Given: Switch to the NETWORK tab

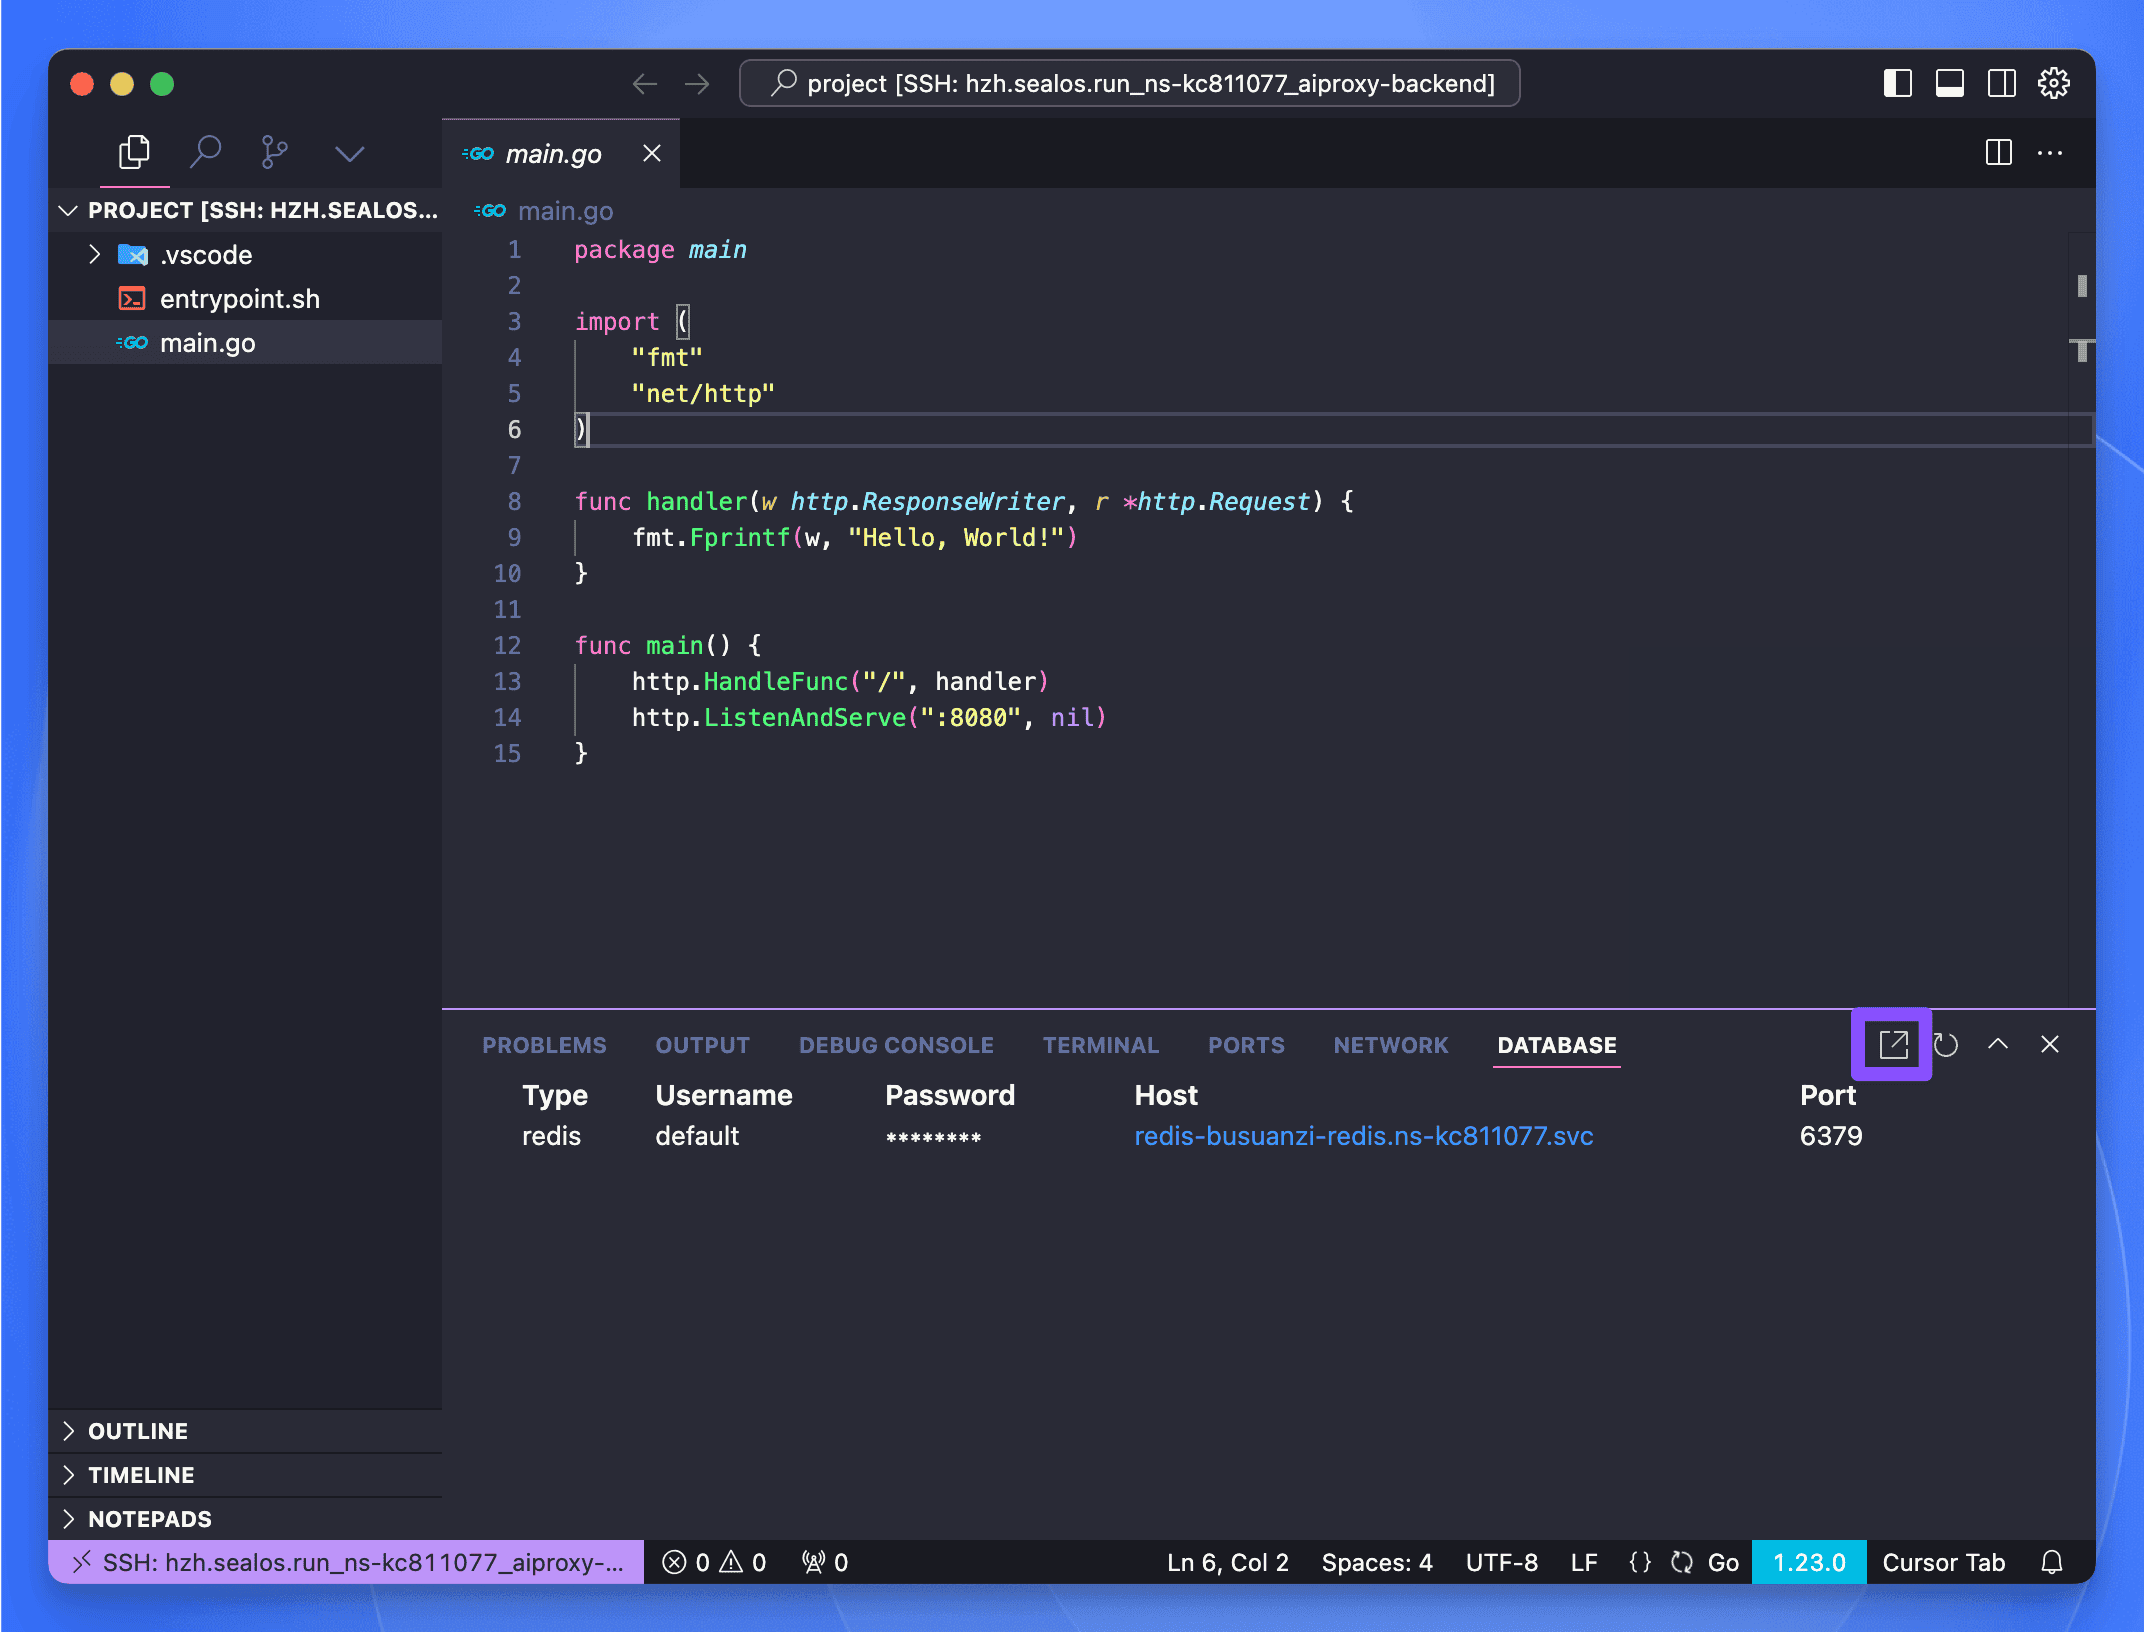Looking at the screenshot, I should click(1390, 1045).
